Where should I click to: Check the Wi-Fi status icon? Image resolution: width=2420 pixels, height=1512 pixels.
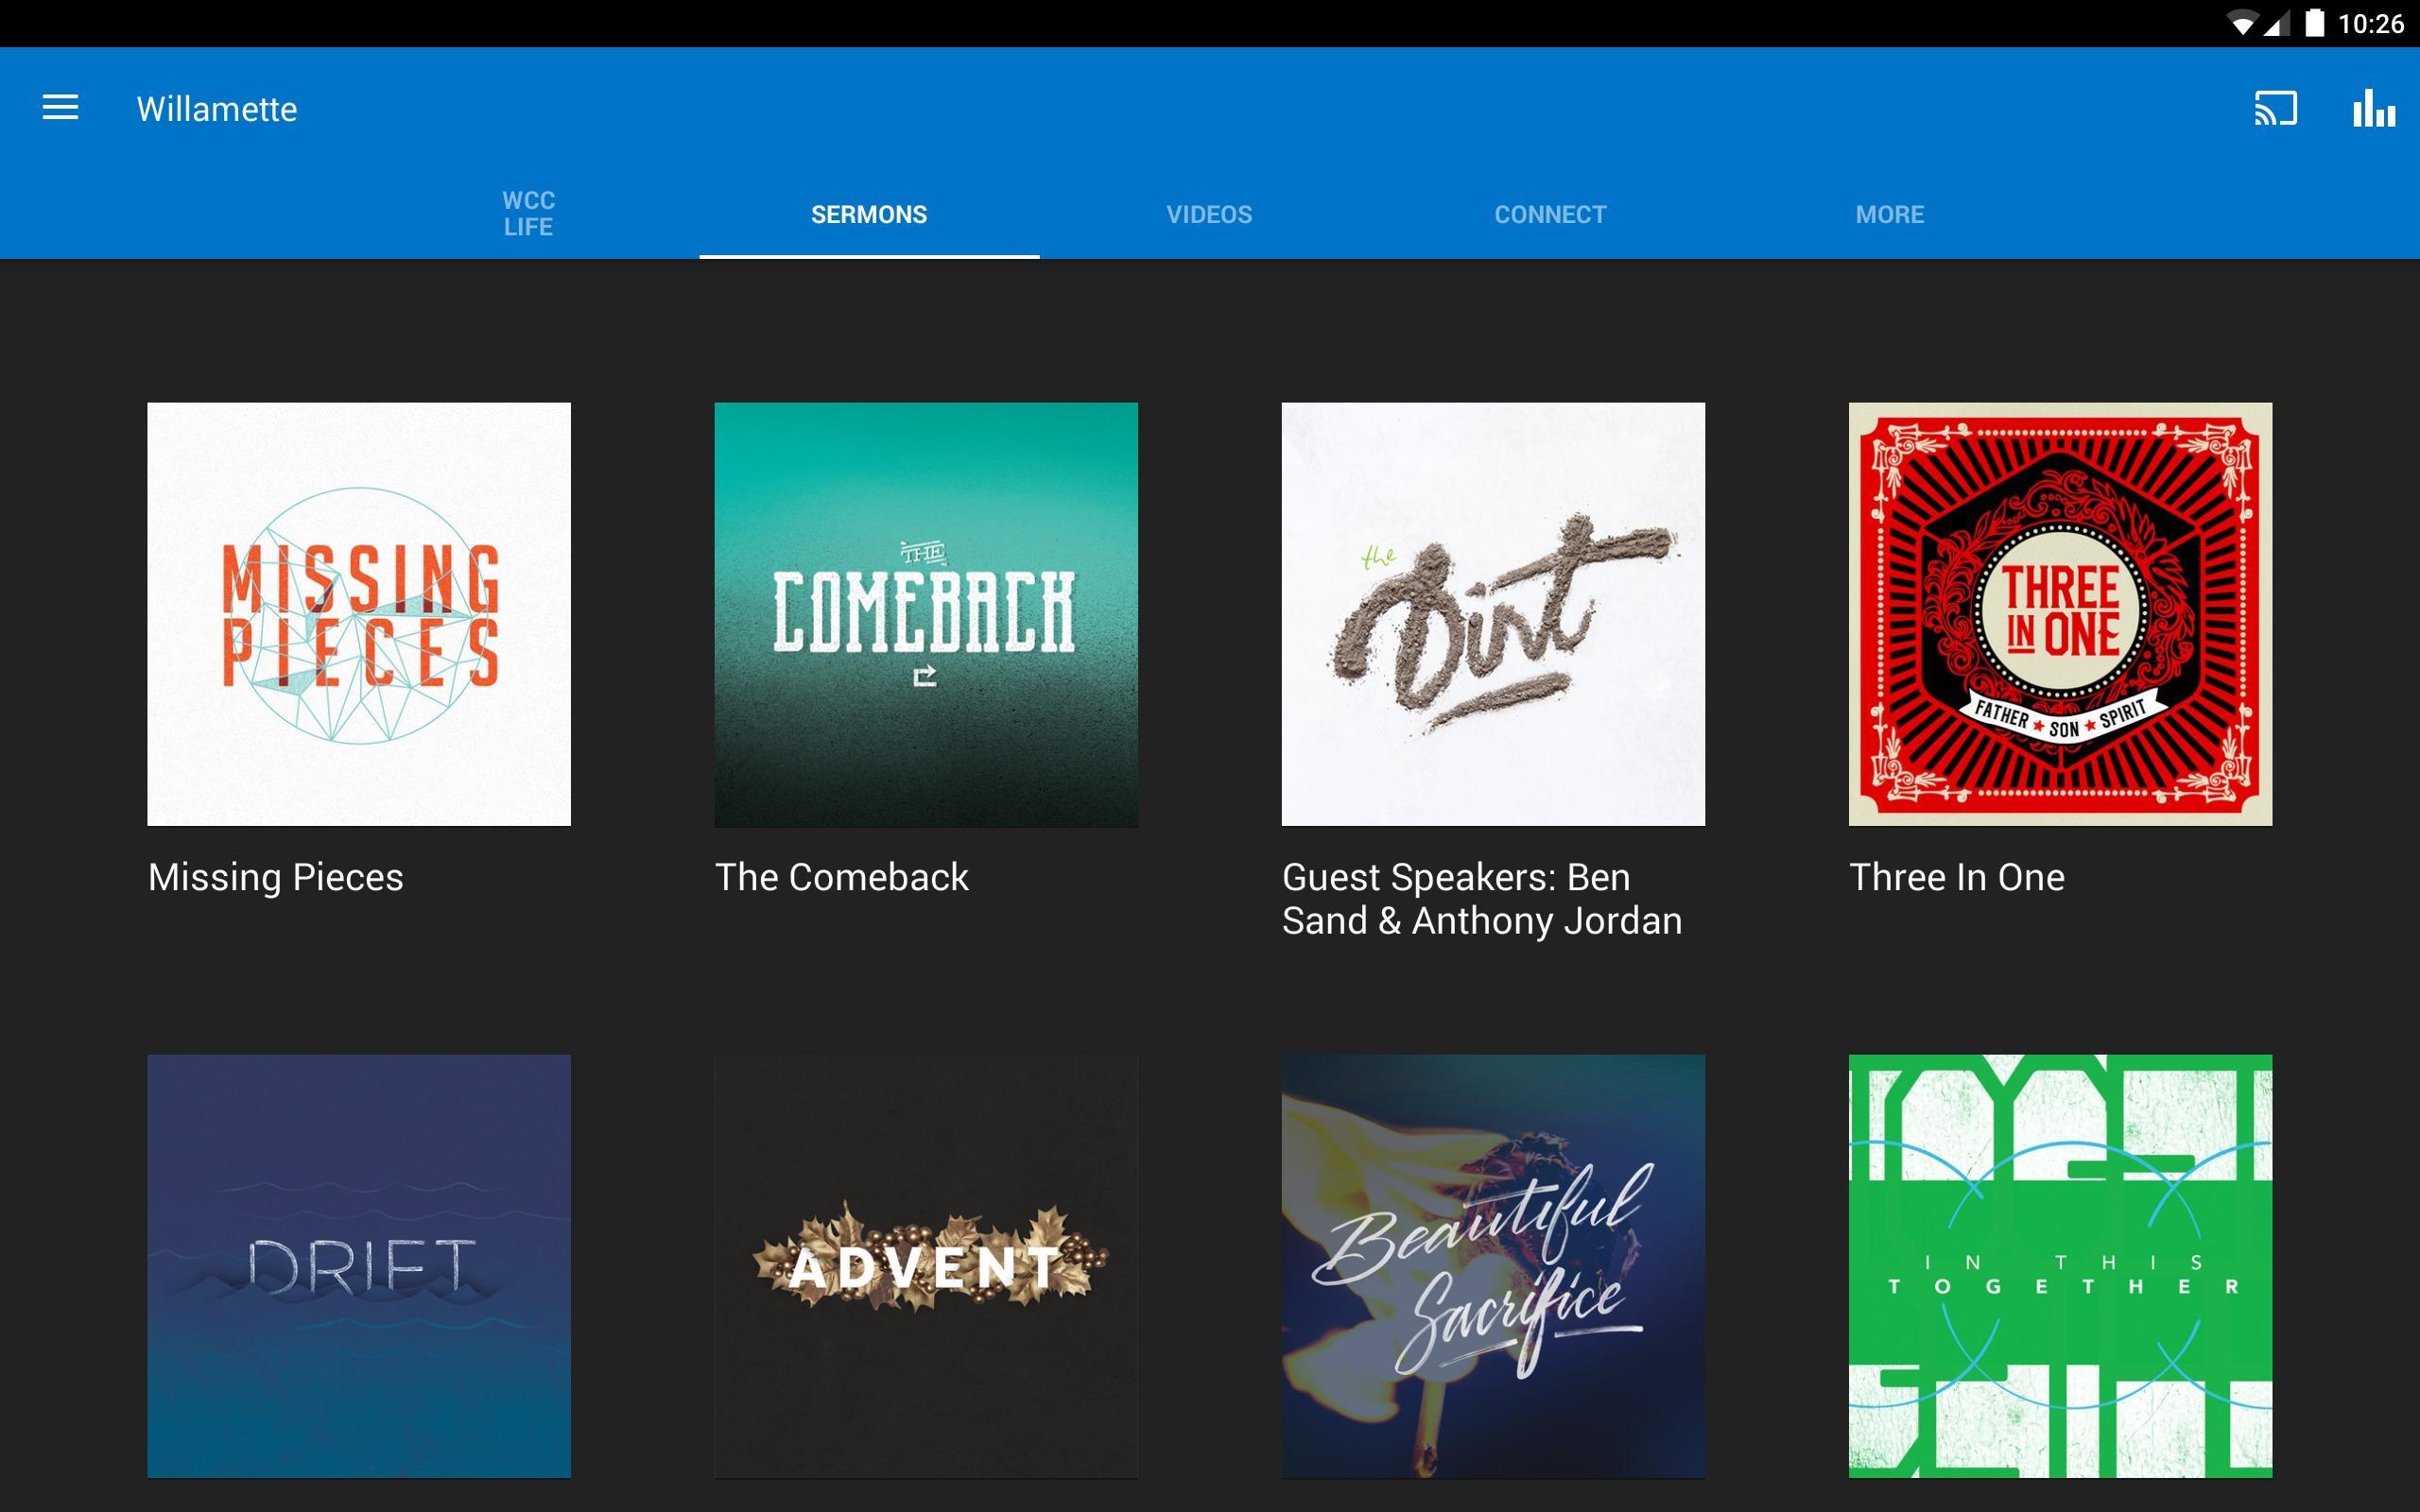(2243, 24)
